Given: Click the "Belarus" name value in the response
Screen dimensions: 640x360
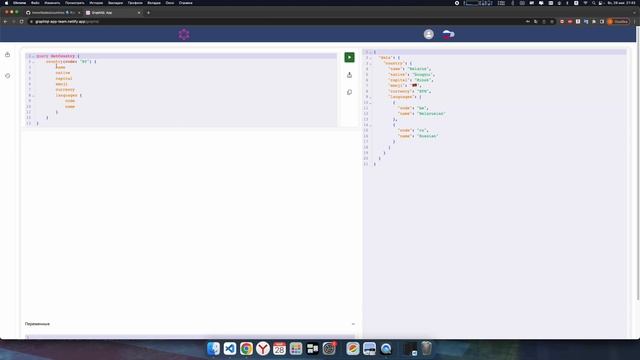Looking at the screenshot, I should (x=418, y=69).
